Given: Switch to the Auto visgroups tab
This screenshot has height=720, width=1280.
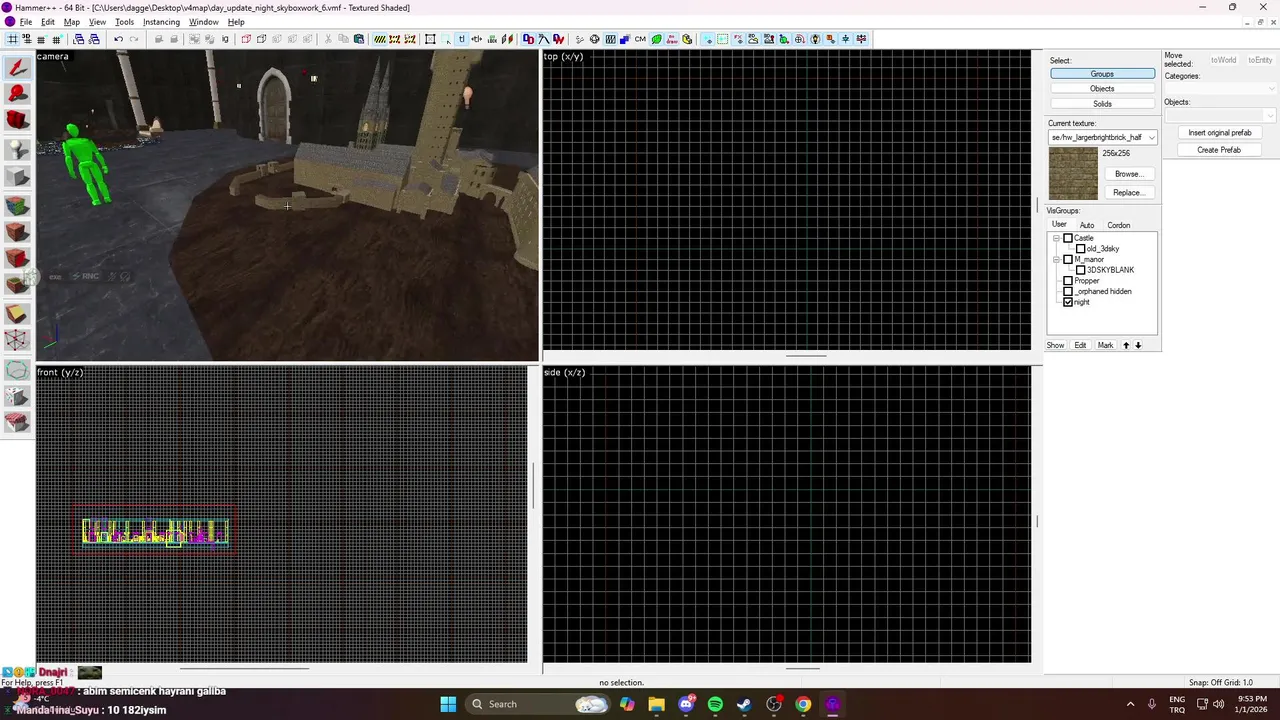Looking at the screenshot, I should [x=1087, y=225].
